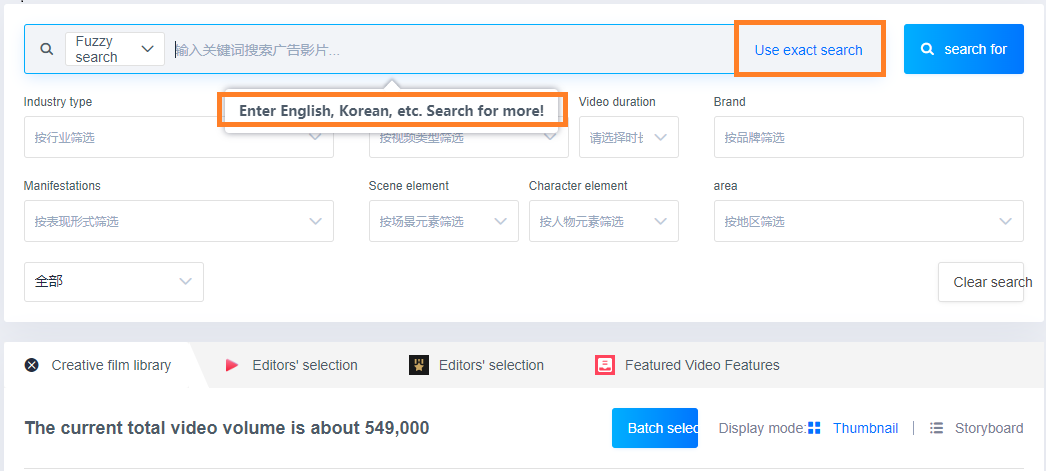The image size is (1046, 471).
Task: Open the area filter dropdown
Action: [x=869, y=221]
